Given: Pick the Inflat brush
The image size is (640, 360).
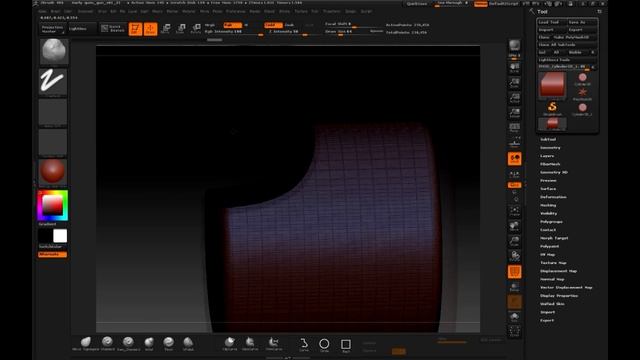Looking at the screenshot, I should (x=149, y=344).
